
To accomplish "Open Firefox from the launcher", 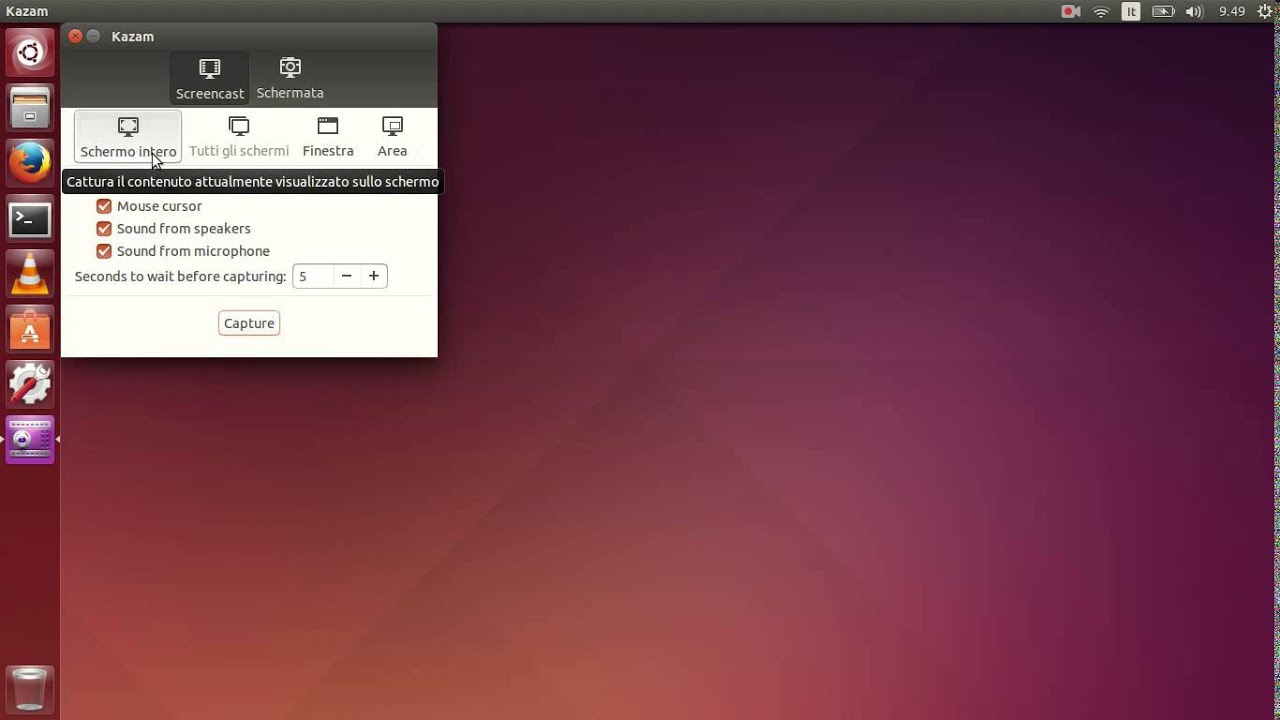I will click(x=30, y=162).
